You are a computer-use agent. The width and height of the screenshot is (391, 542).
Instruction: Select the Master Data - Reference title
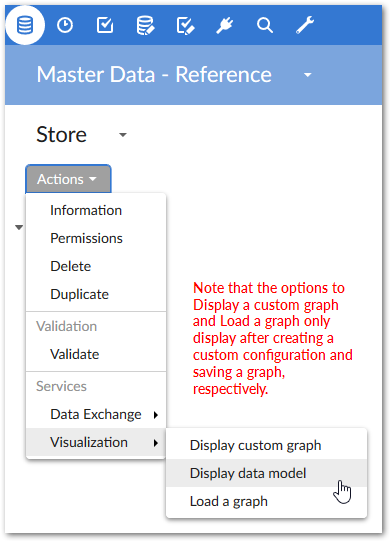[x=154, y=75]
